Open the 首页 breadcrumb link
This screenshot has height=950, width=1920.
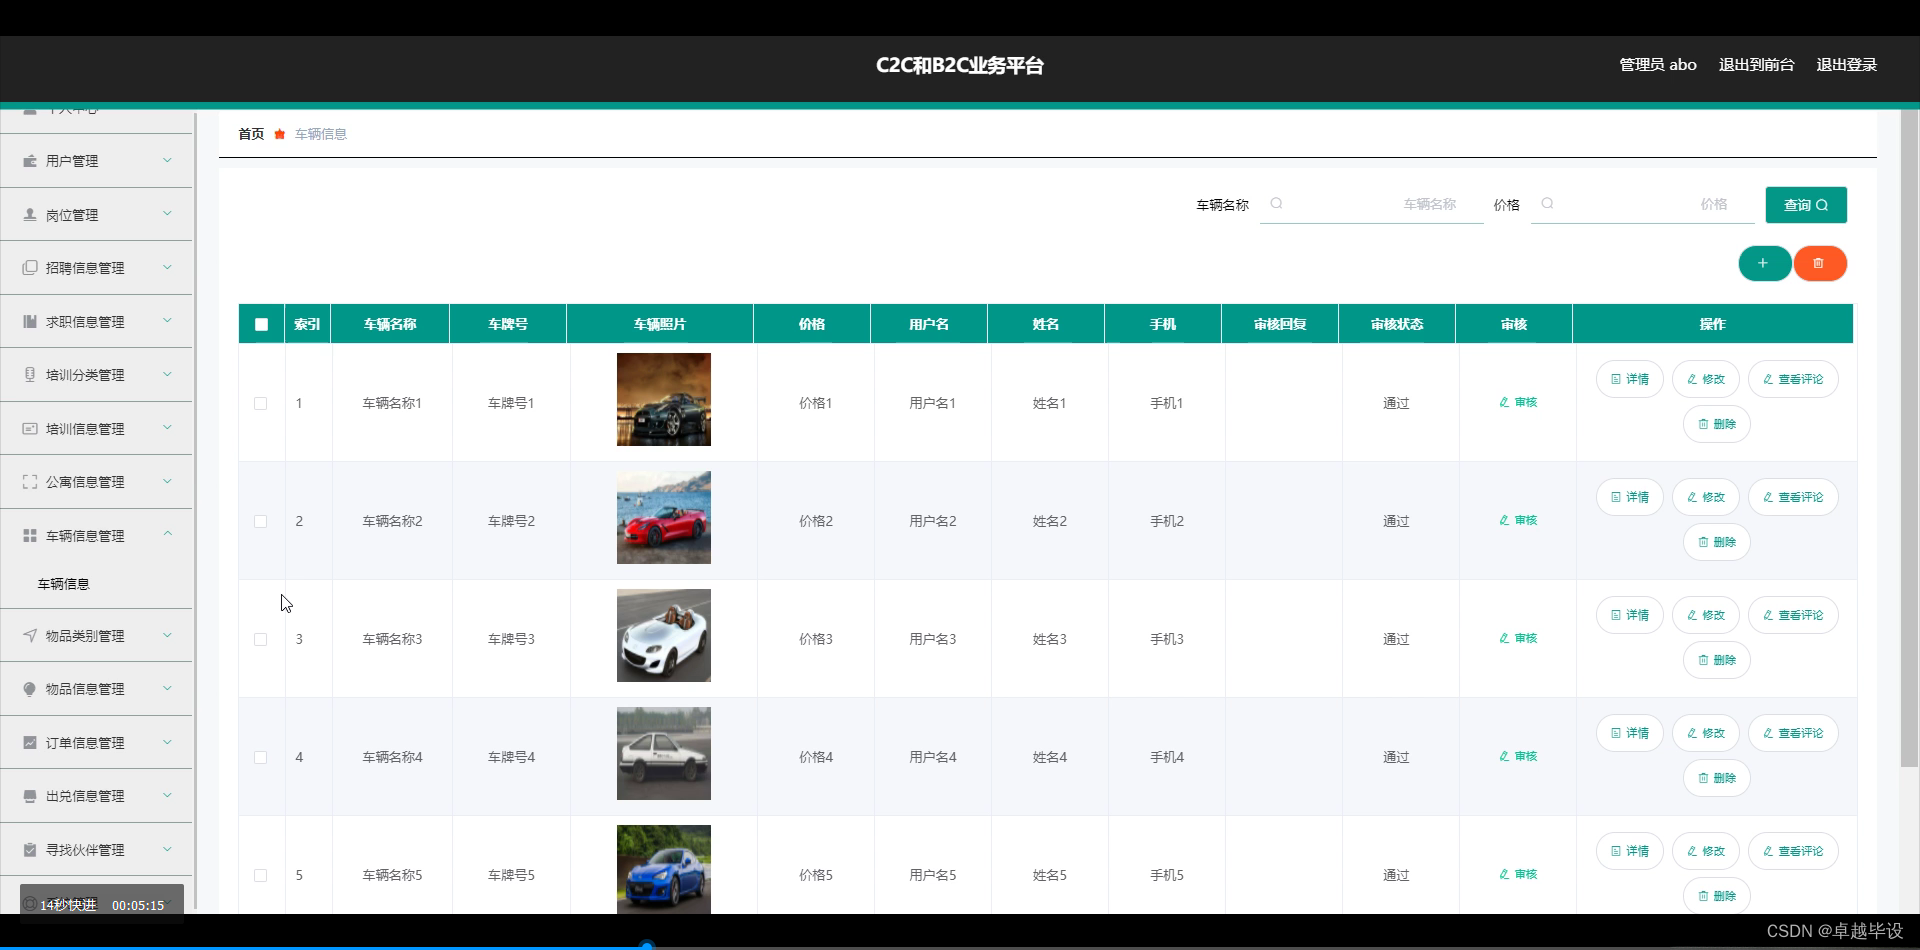pyautogui.click(x=250, y=134)
